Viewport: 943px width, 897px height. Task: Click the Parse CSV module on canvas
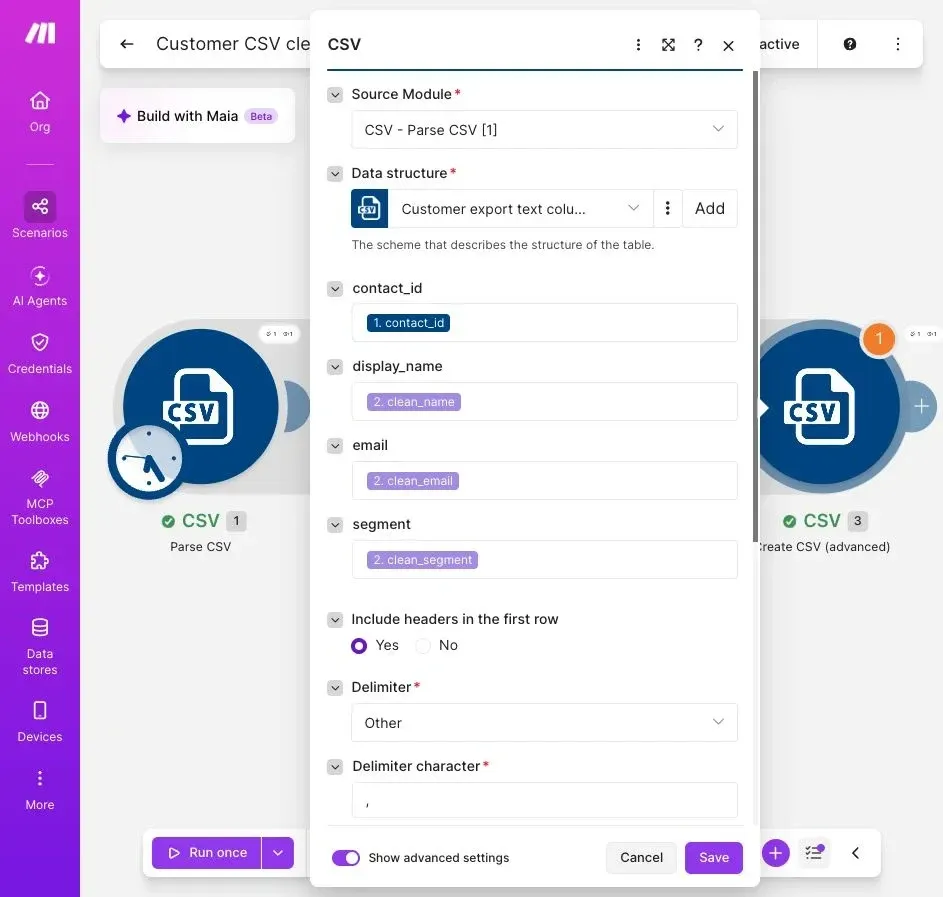[200, 406]
